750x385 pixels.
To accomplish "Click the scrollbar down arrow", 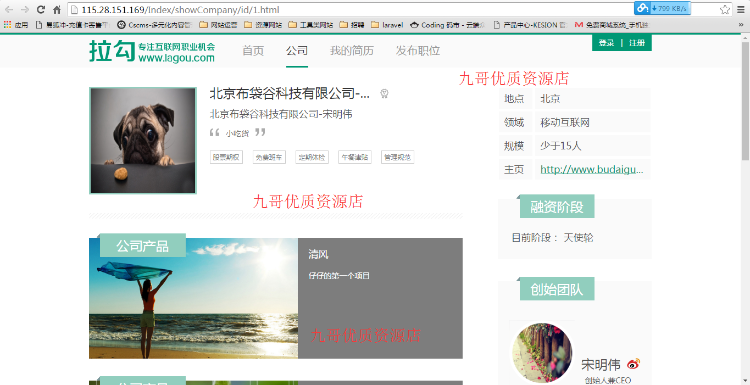I will point(745,381).
